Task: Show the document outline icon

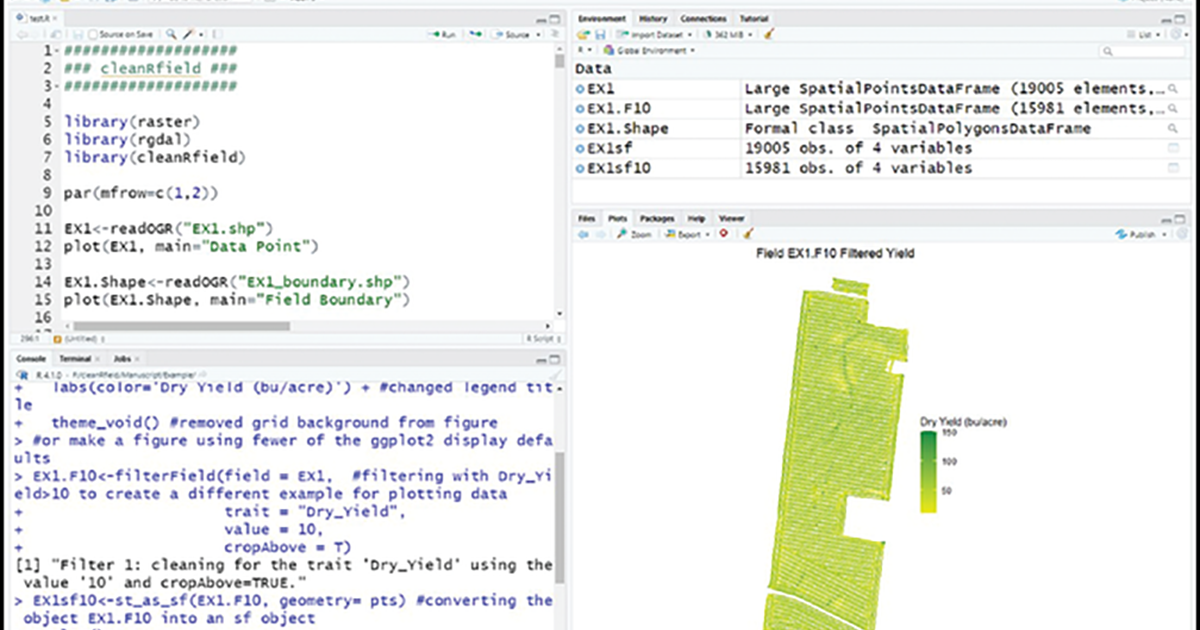Action: coord(554,34)
